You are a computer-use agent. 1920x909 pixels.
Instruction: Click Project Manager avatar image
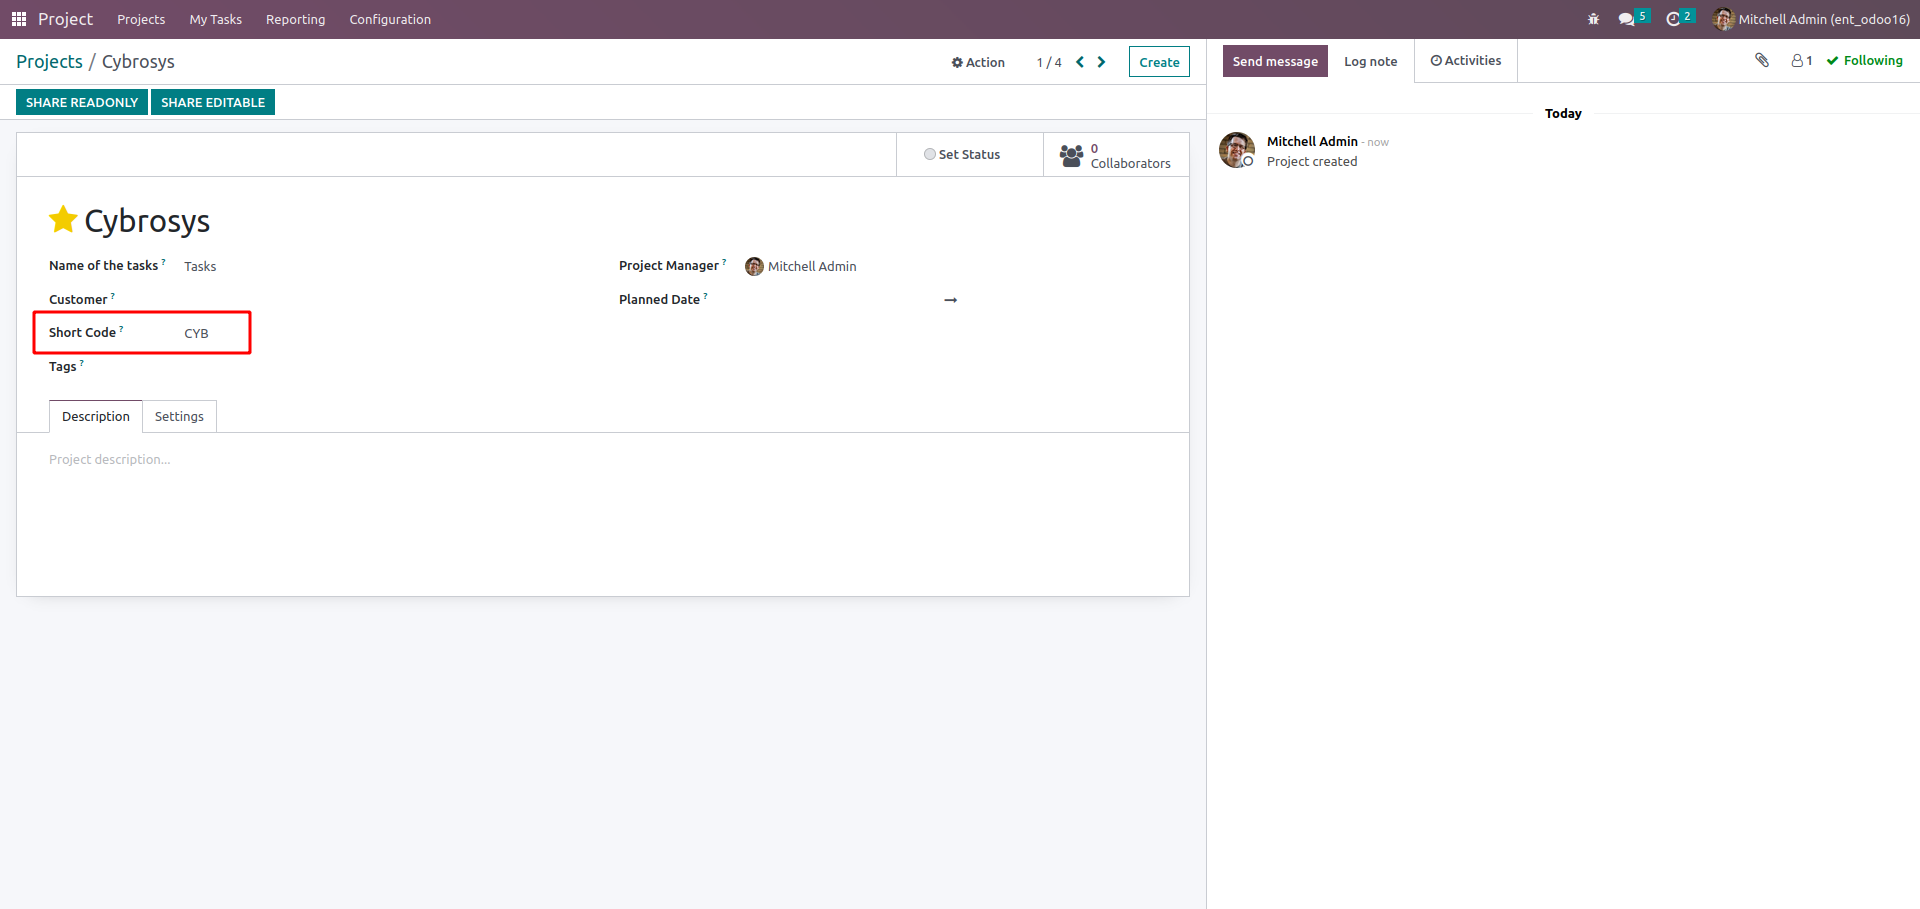coord(754,266)
